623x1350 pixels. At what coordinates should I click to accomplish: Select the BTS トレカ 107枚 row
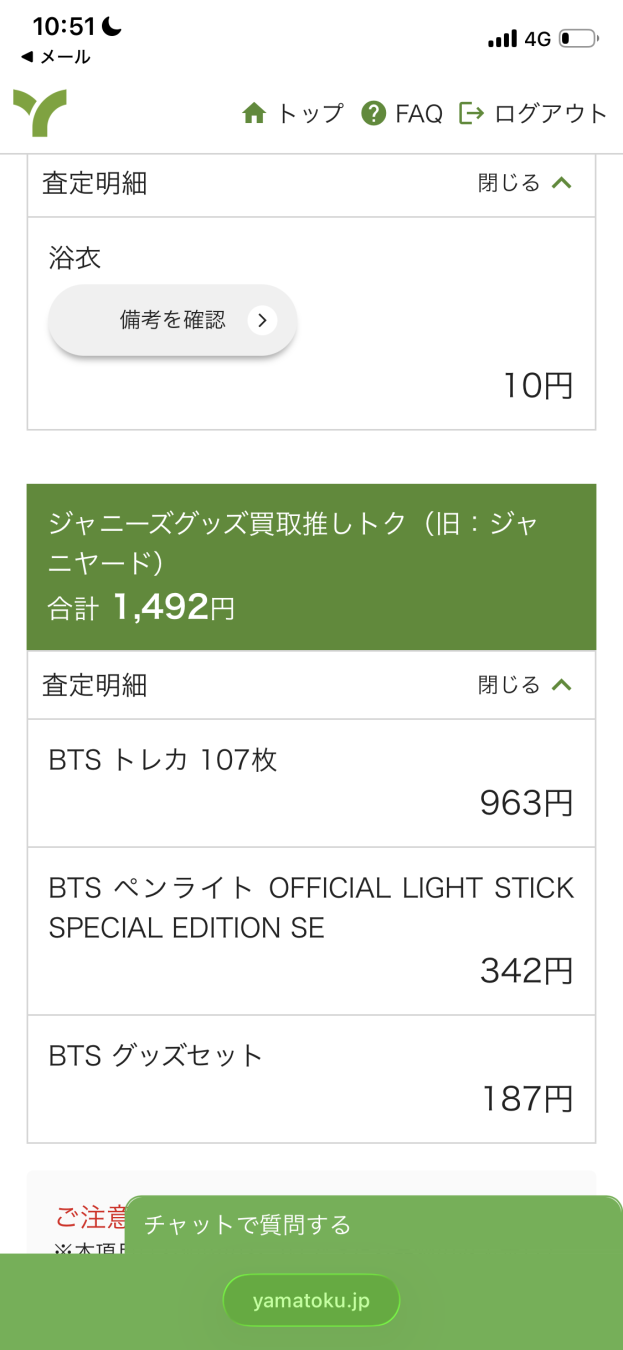311,782
